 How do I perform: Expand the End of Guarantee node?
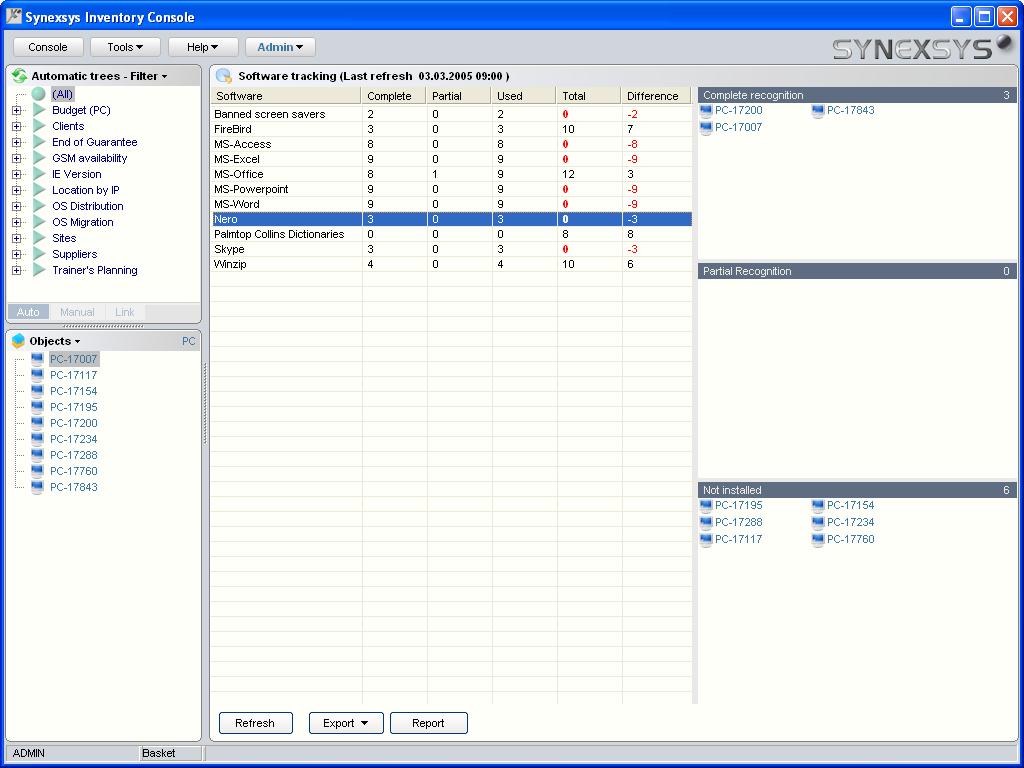16,142
